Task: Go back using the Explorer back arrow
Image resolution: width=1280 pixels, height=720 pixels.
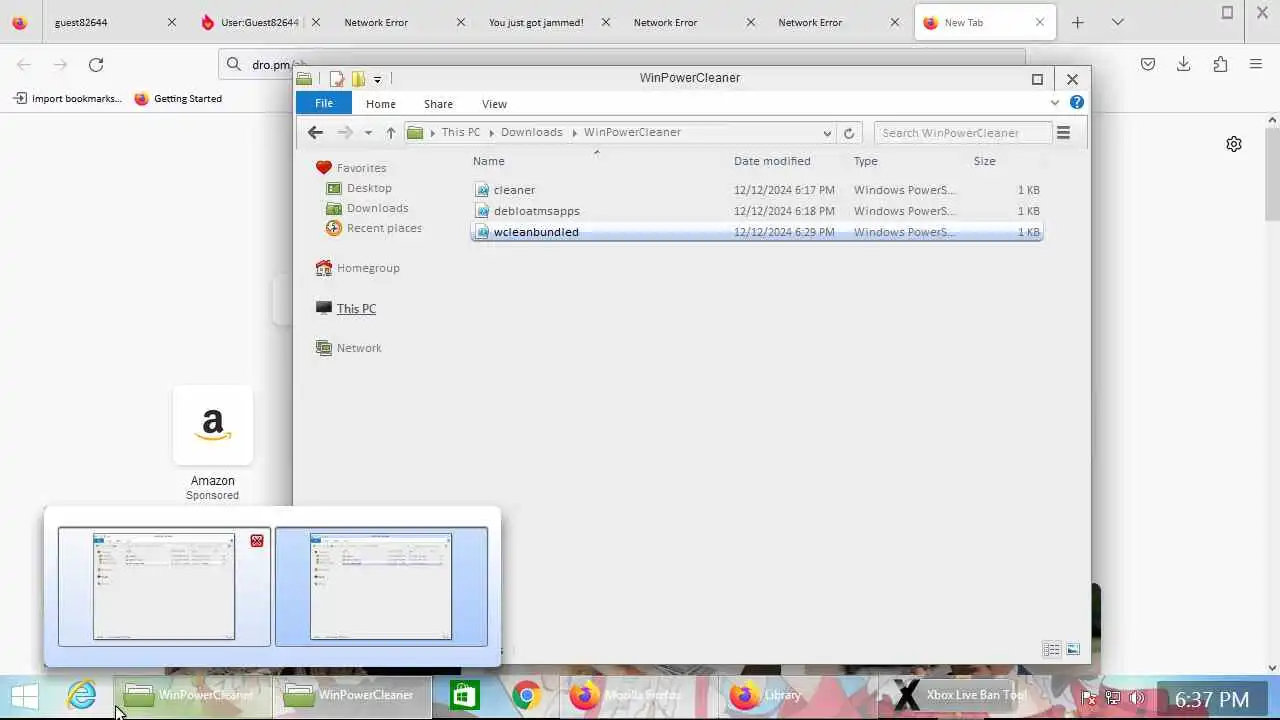Action: click(x=315, y=132)
